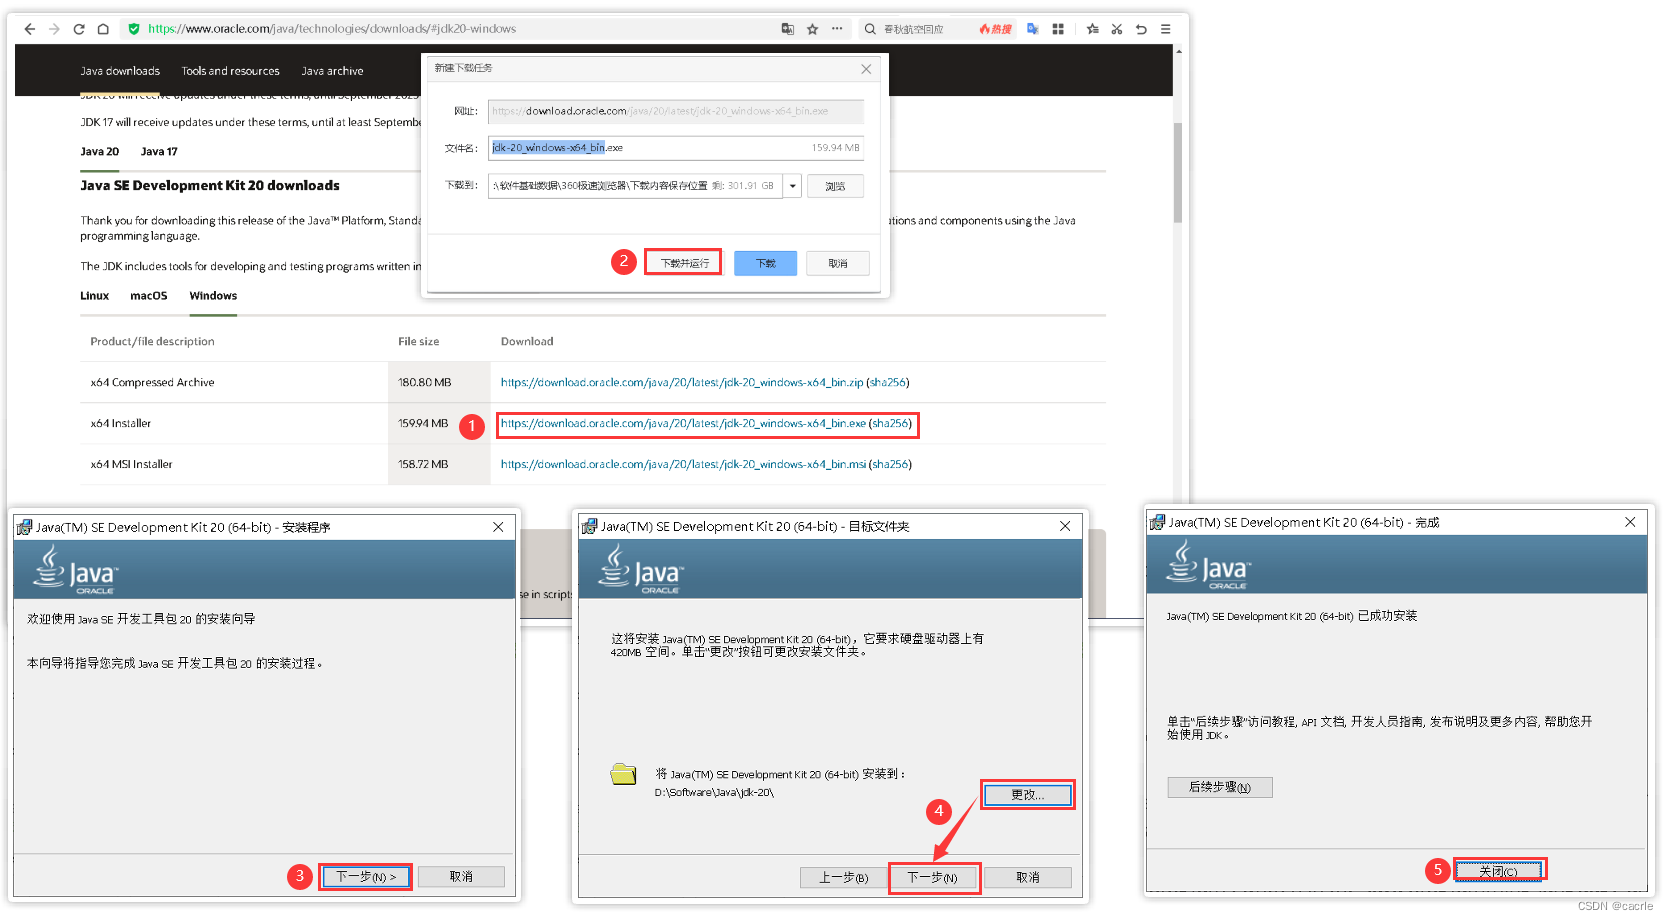Click 关闭(C) in completed installer window
Image resolution: width=1668 pixels, height=920 pixels.
(x=1498, y=872)
